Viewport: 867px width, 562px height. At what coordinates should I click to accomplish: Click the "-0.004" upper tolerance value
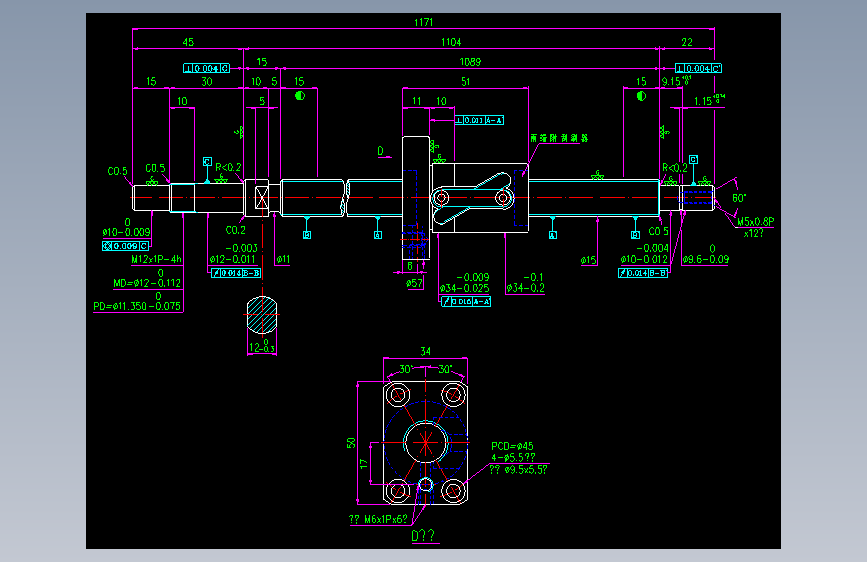pyautogui.click(x=652, y=248)
